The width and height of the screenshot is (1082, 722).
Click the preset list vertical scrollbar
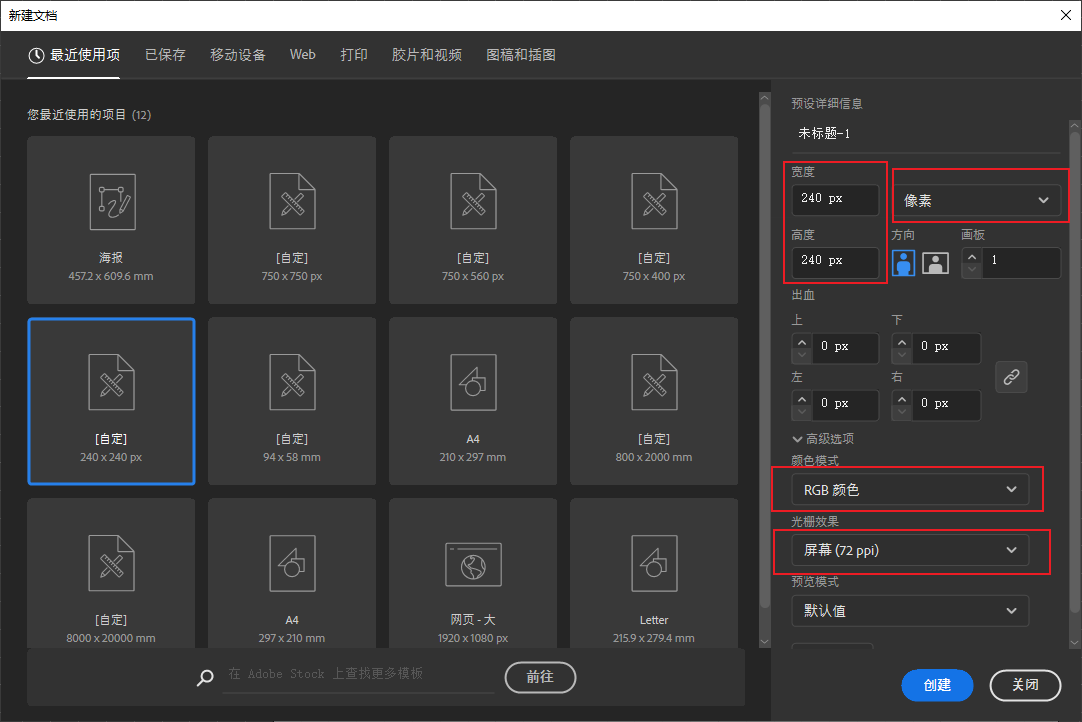tap(765, 356)
